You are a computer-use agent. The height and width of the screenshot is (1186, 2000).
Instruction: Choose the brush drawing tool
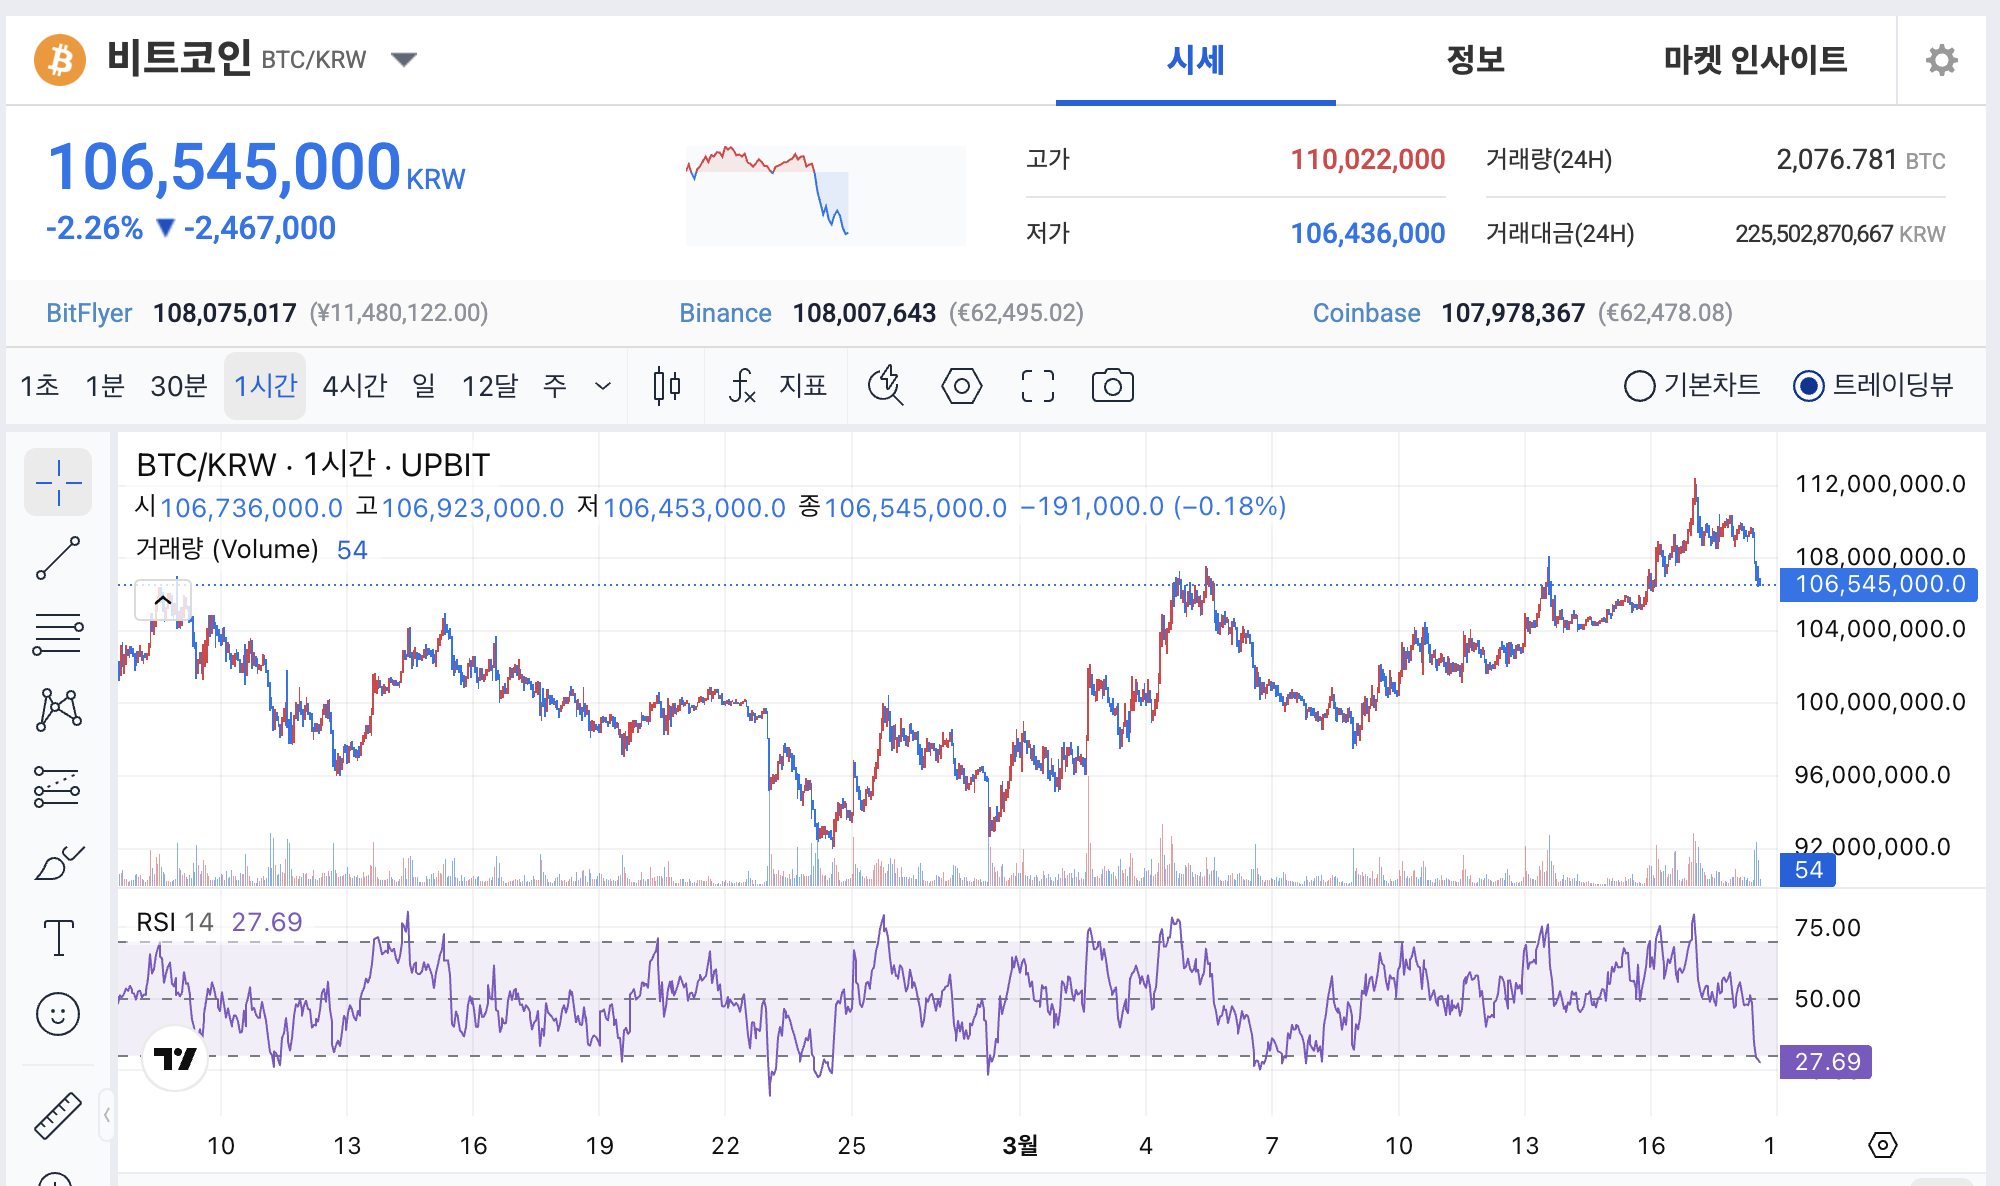tap(58, 862)
